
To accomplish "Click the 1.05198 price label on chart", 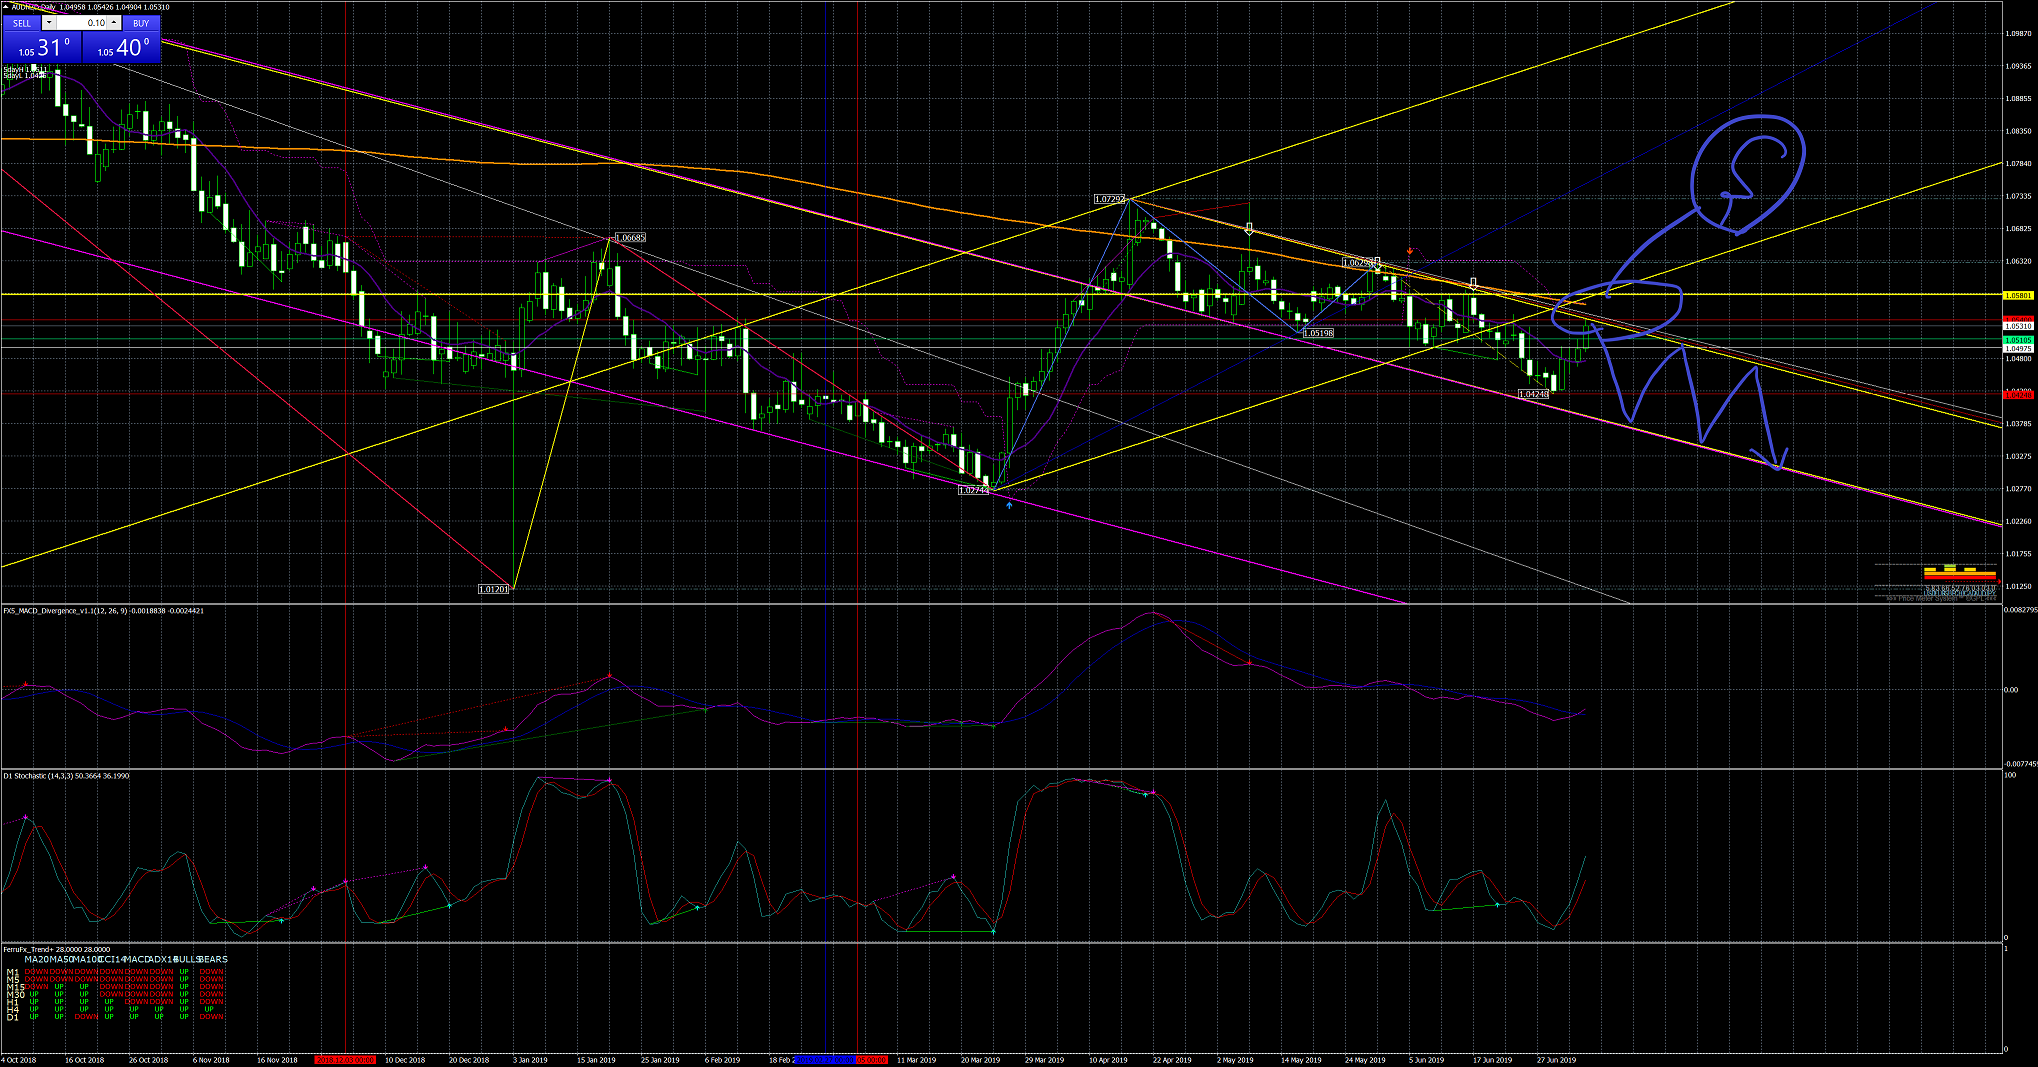I will pyautogui.click(x=1319, y=333).
